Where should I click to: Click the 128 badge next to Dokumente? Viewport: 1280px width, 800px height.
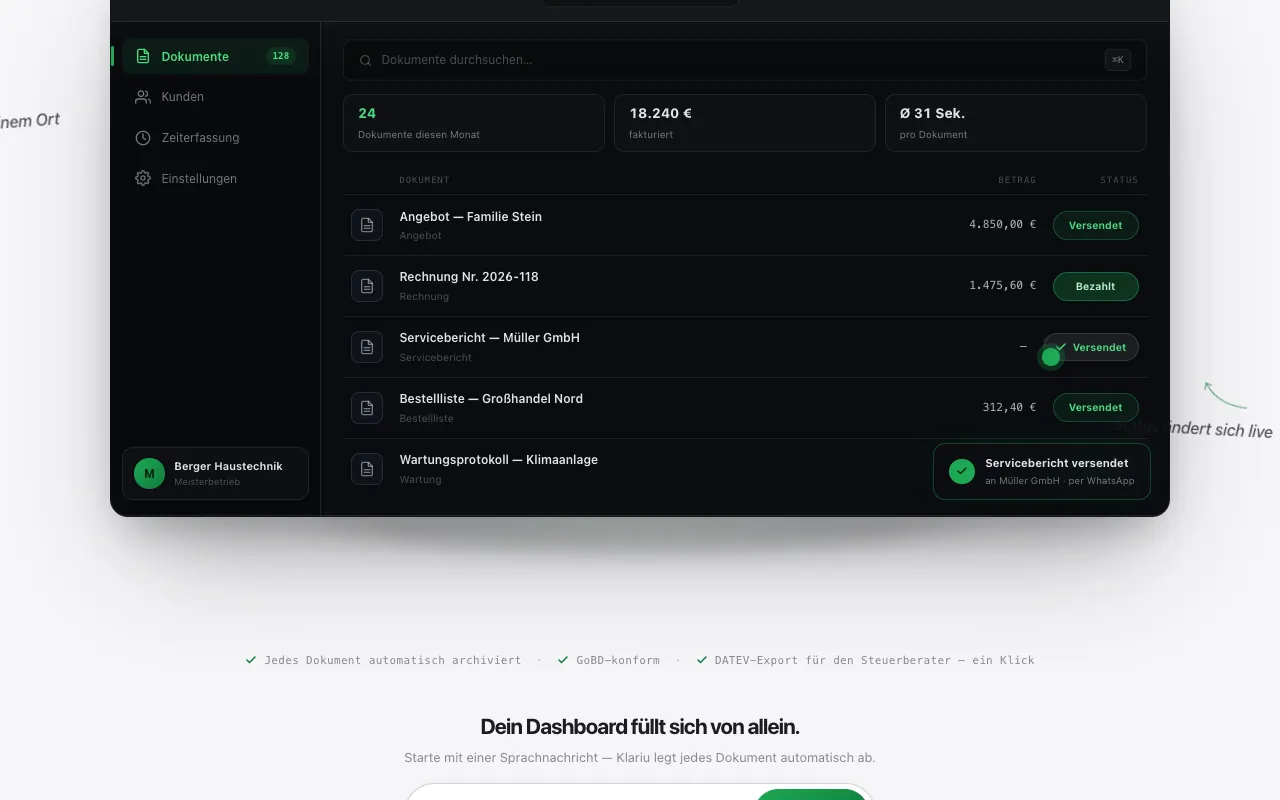click(281, 56)
